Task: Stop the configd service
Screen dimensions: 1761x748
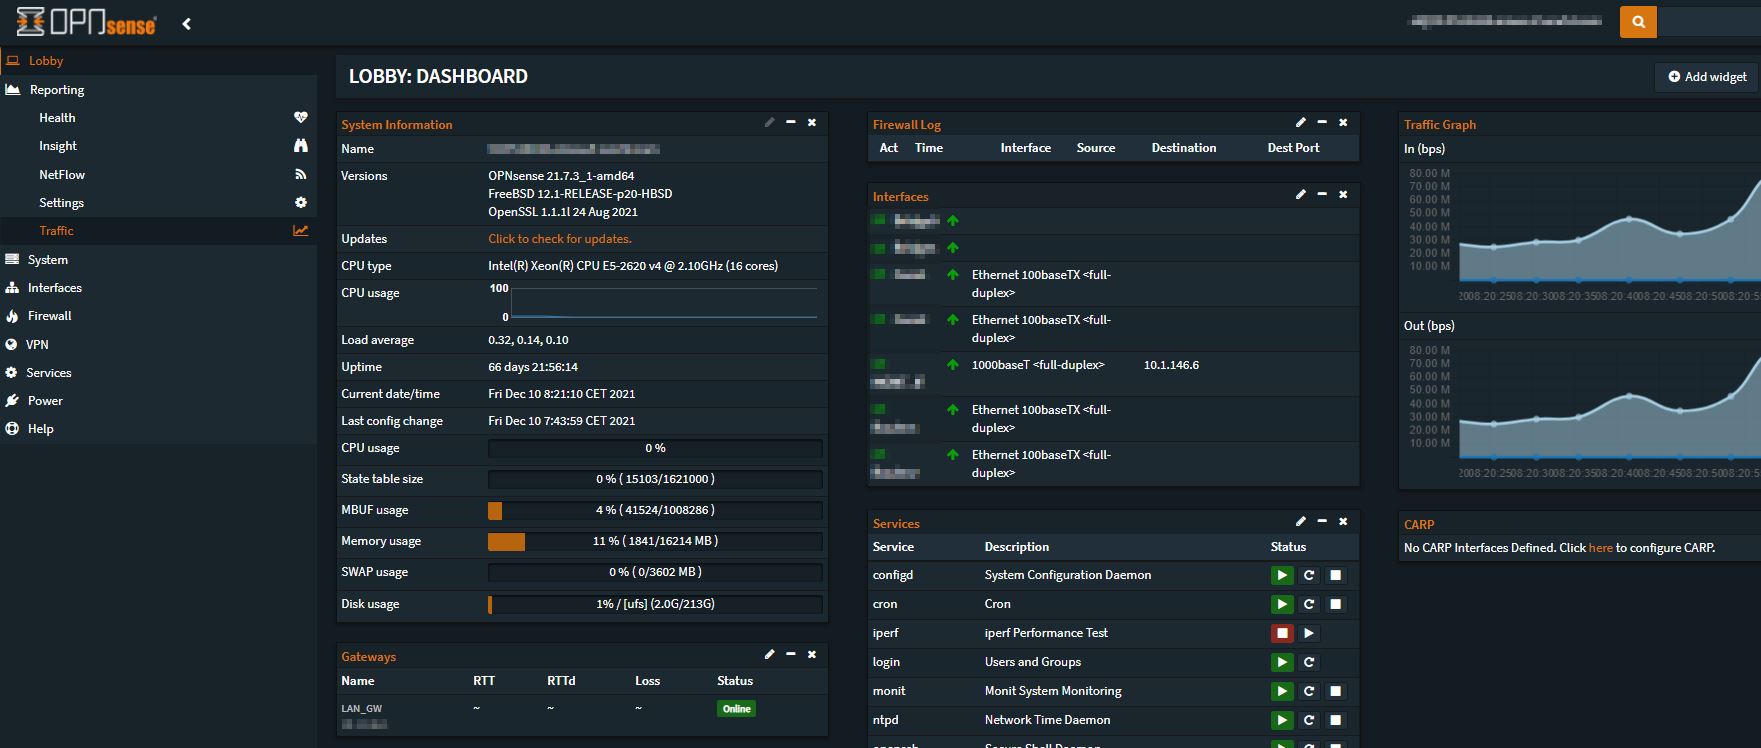Action: [x=1335, y=575]
